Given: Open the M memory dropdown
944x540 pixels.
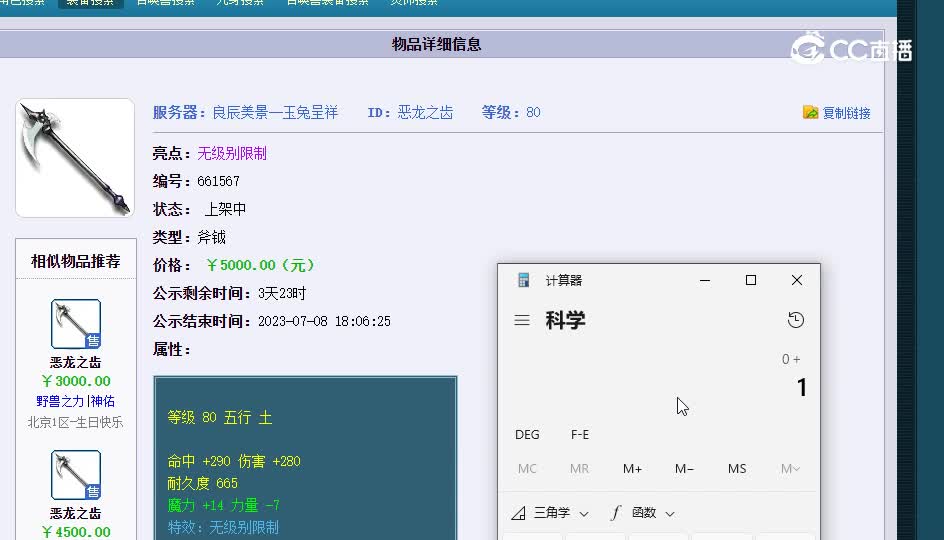Looking at the screenshot, I should pos(790,468).
